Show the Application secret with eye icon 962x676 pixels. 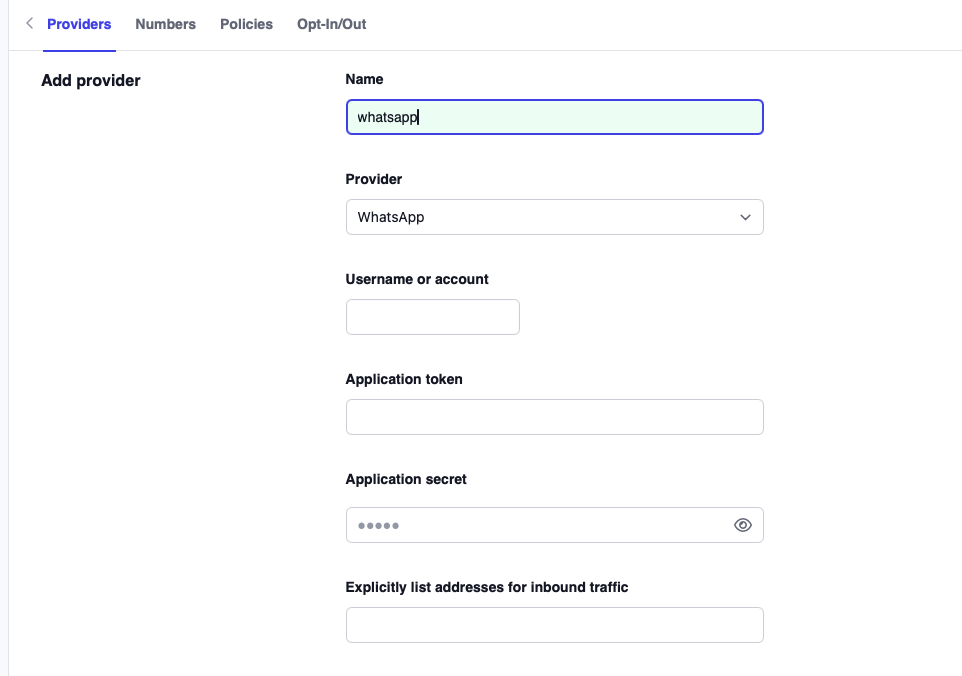click(742, 525)
